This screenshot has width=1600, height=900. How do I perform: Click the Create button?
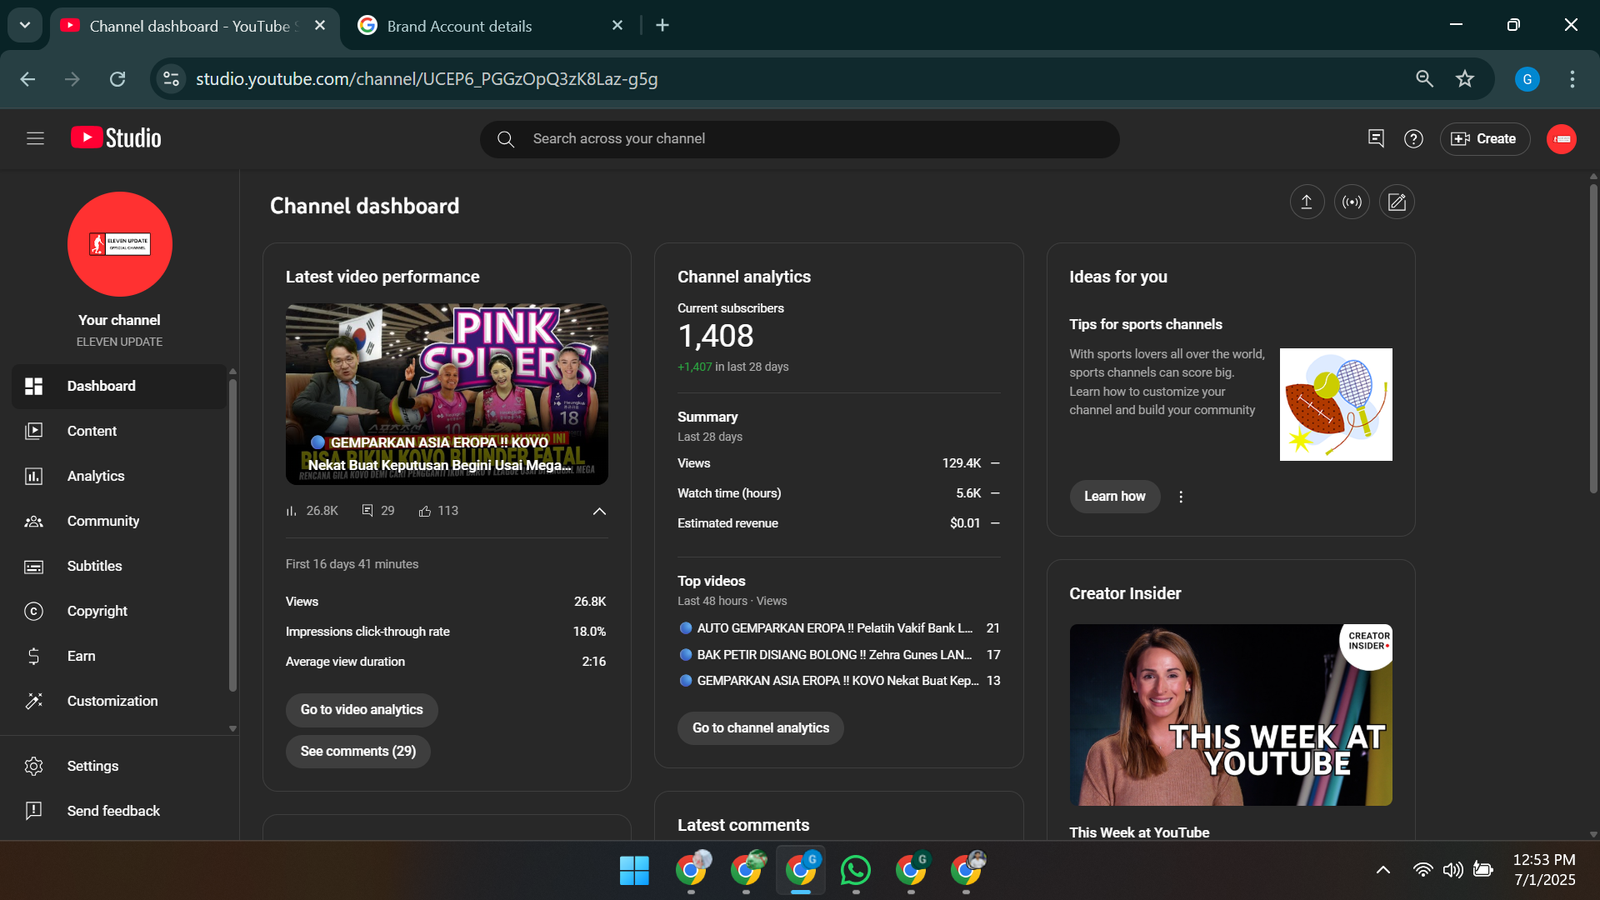[1484, 139]
